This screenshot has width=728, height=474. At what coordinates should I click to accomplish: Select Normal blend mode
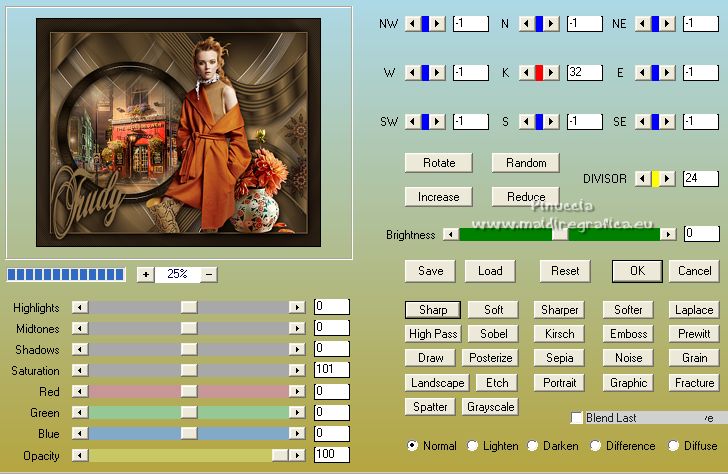click(412, 446)
